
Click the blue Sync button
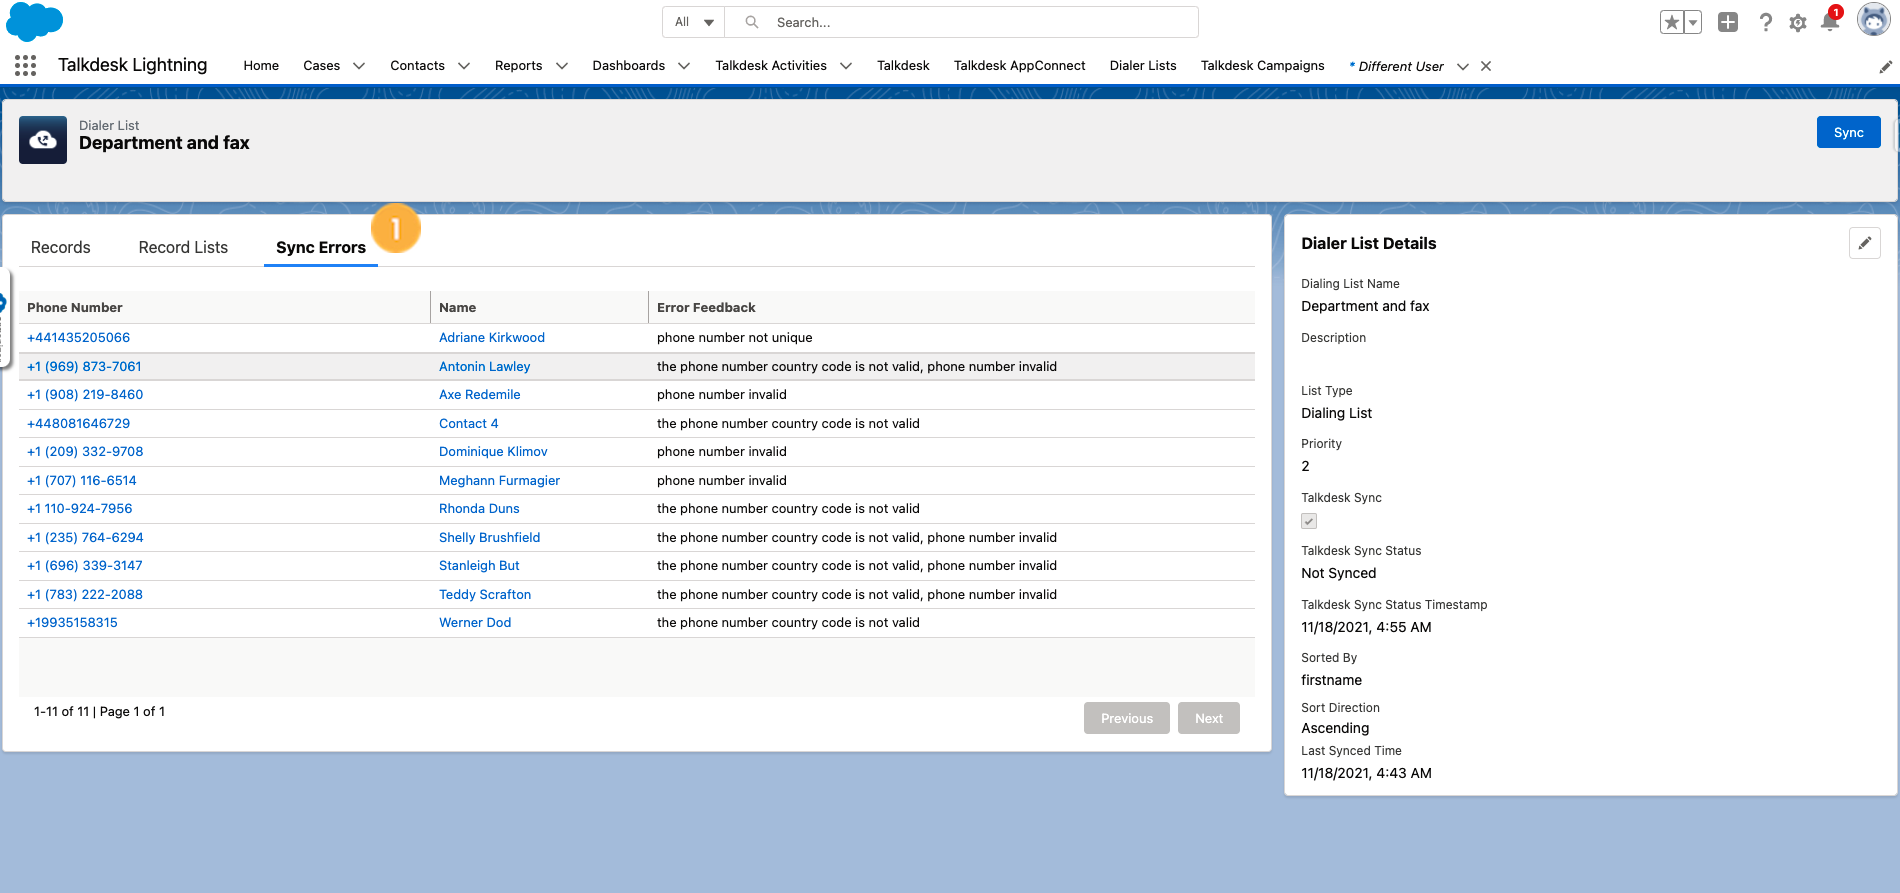pos(1848,132)
